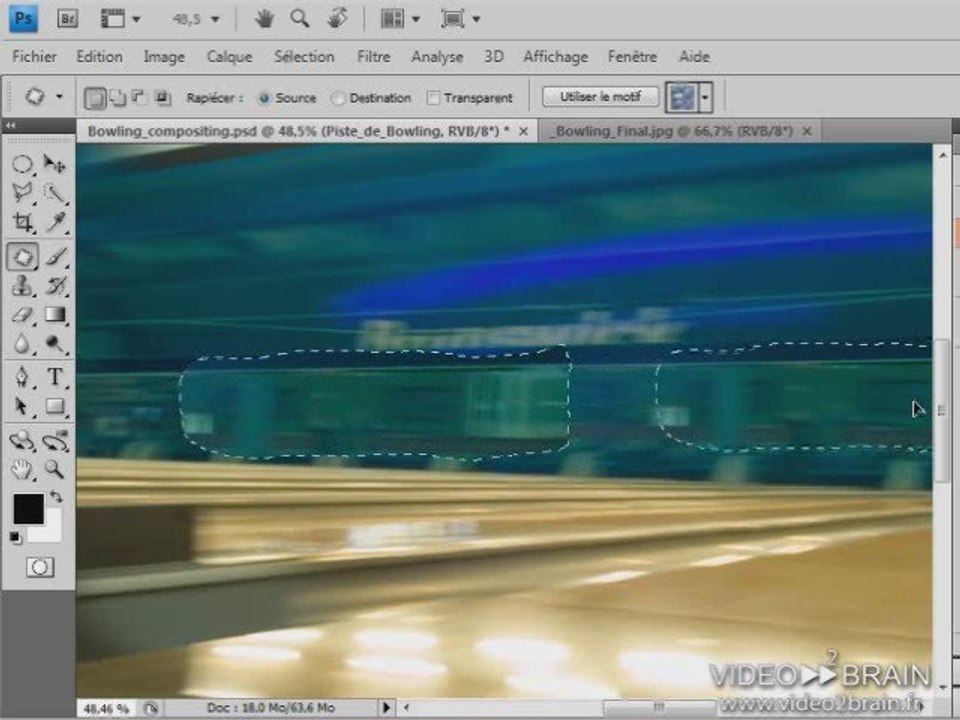Screen dimensions: 960x720
Task: Open the Calque menu
Action: point(230,57)
